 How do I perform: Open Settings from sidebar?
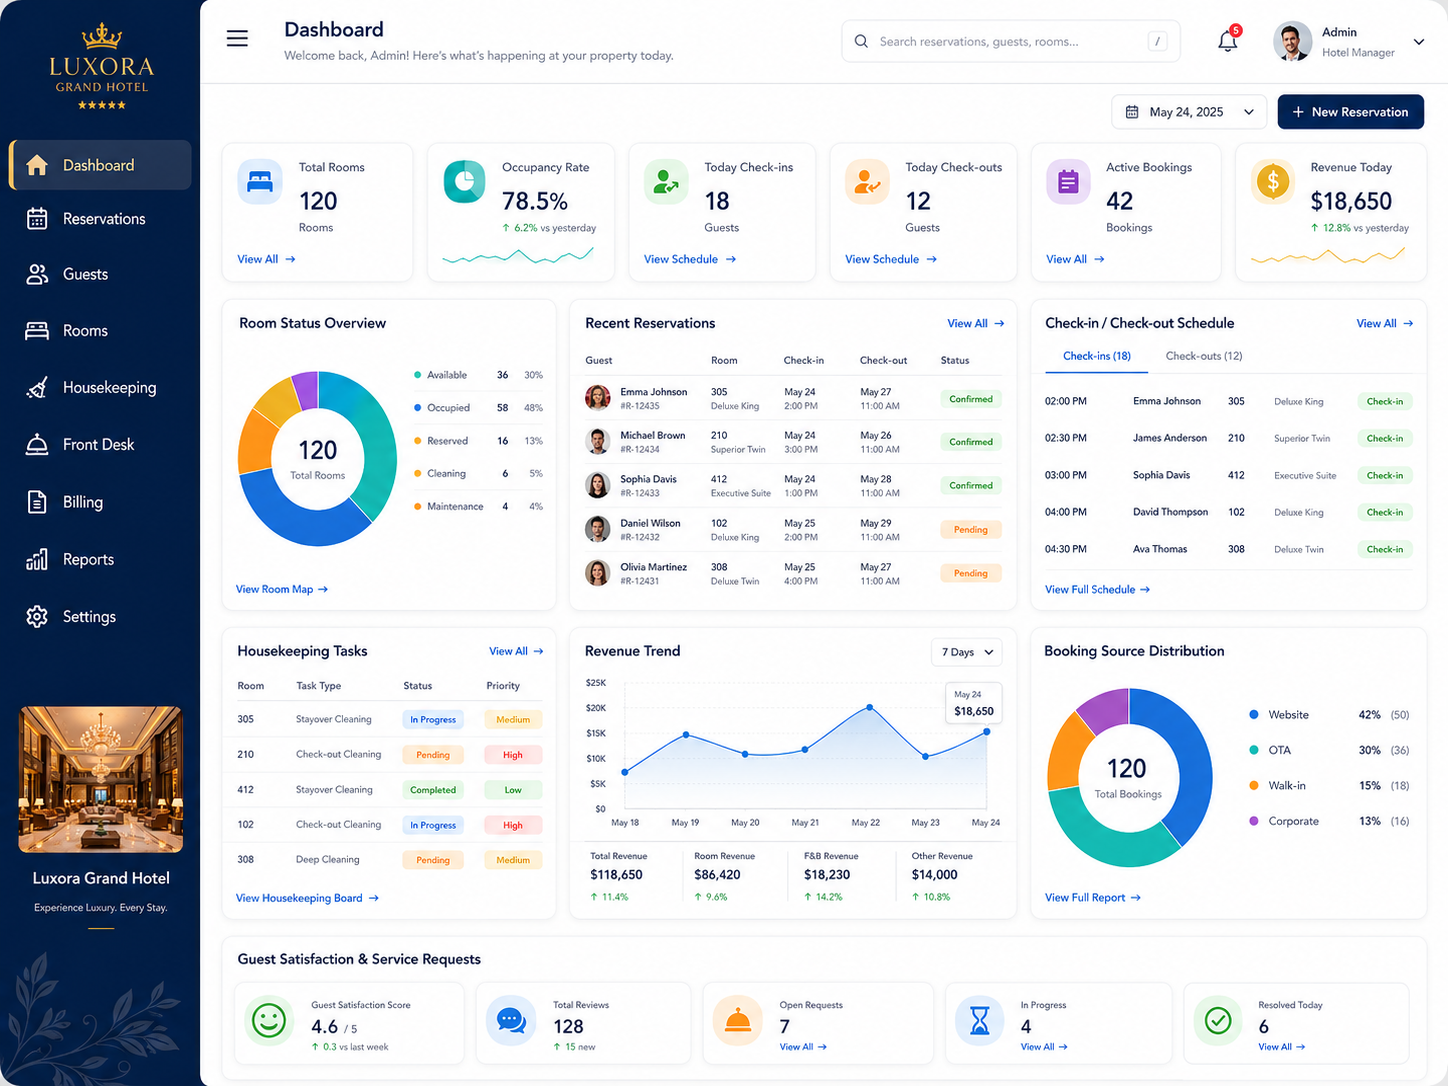pos(101,617)
